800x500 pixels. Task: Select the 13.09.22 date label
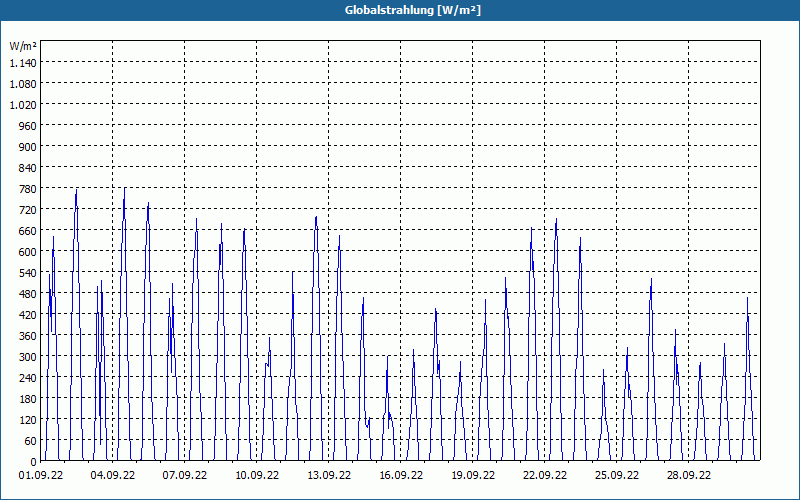tap(329, 476)
